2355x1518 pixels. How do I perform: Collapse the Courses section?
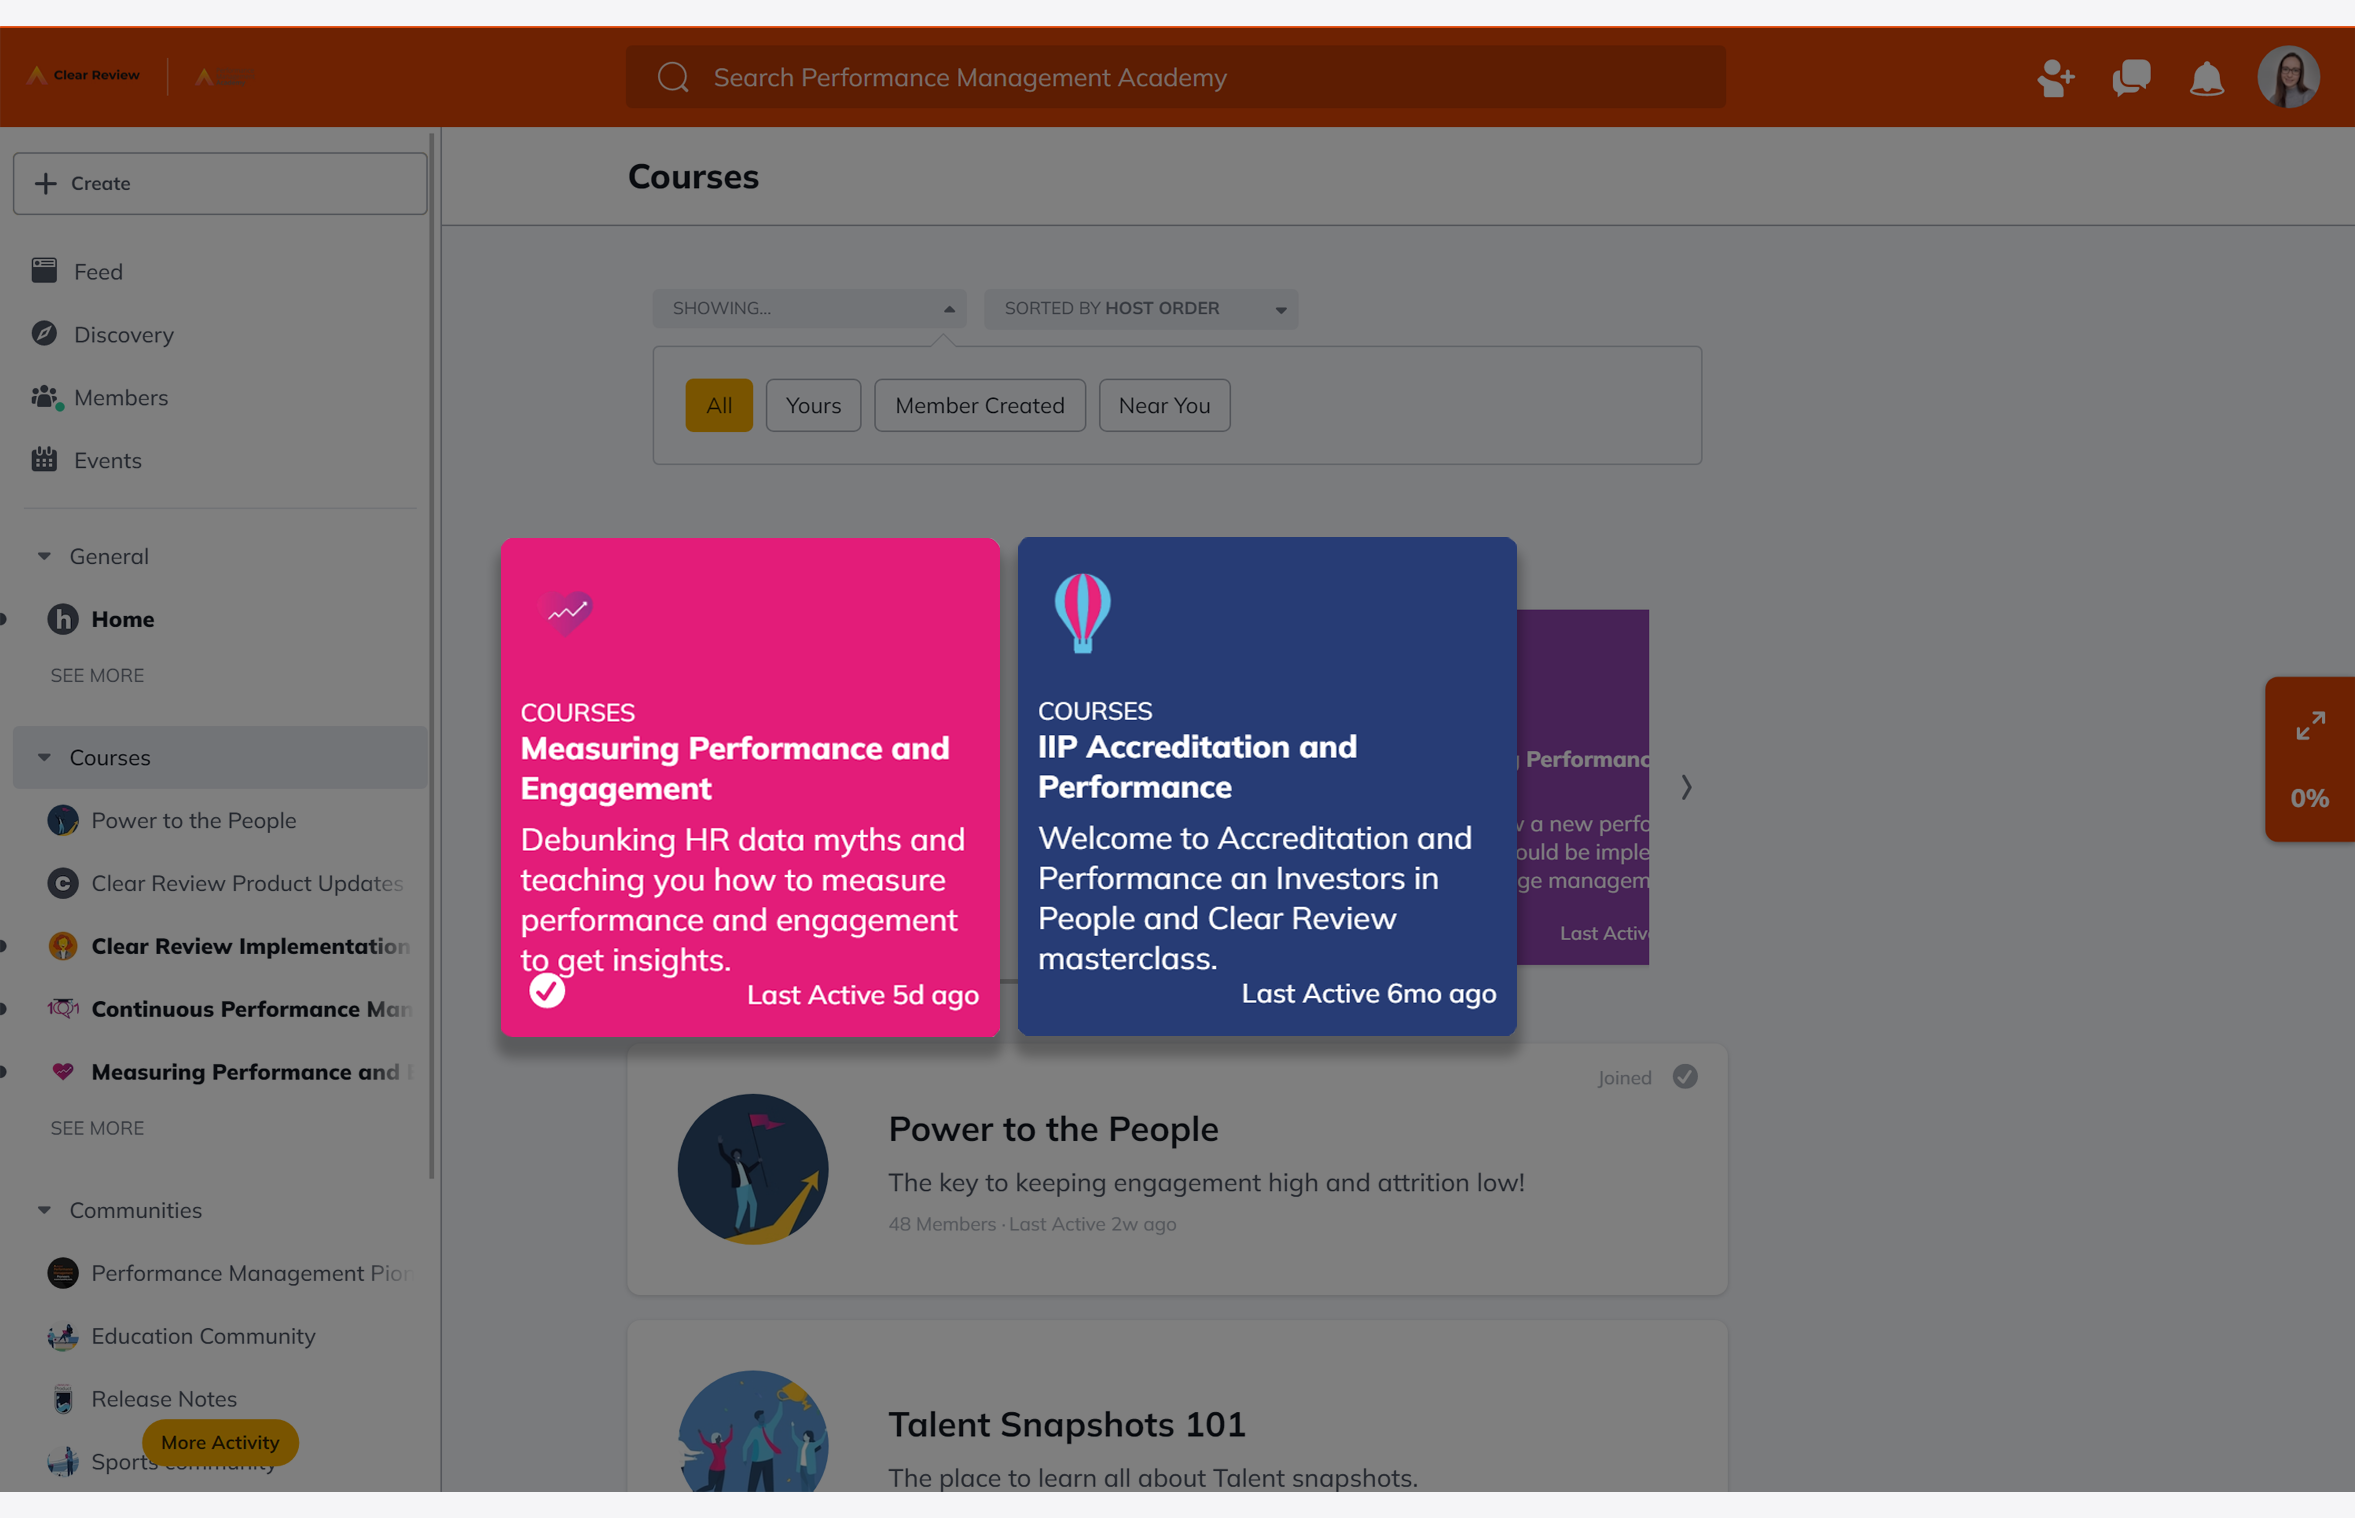point(44,757)
